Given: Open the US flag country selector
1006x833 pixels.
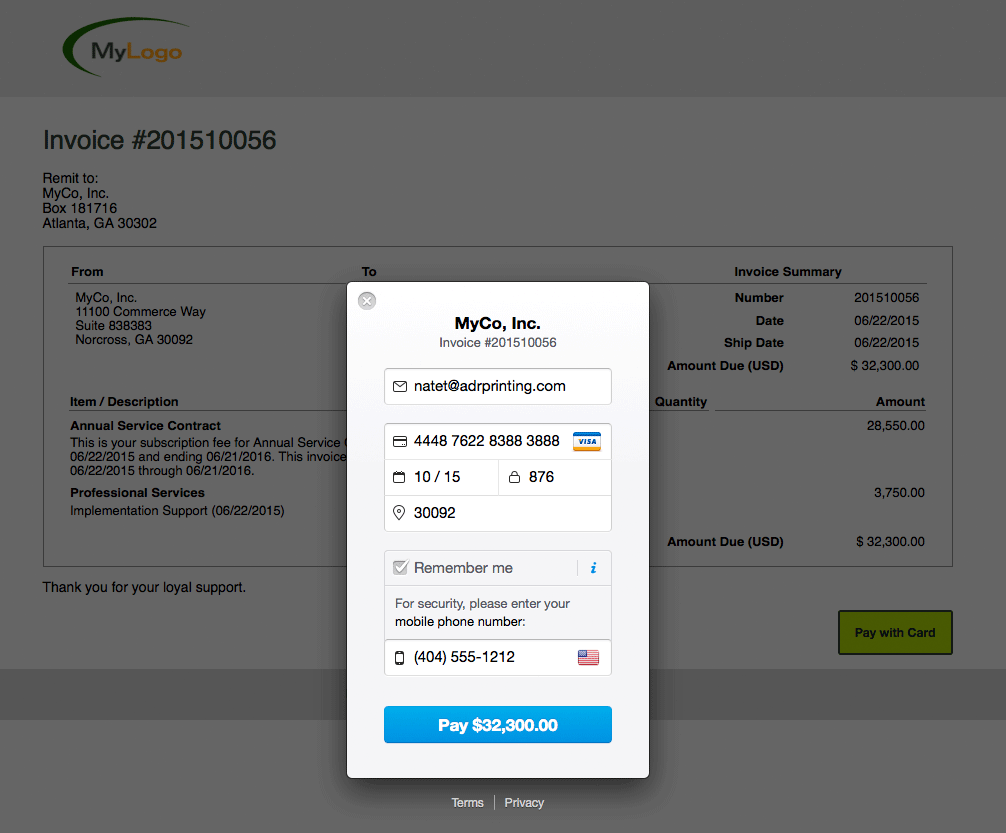Looking at the screenshot, I should 588,657.
